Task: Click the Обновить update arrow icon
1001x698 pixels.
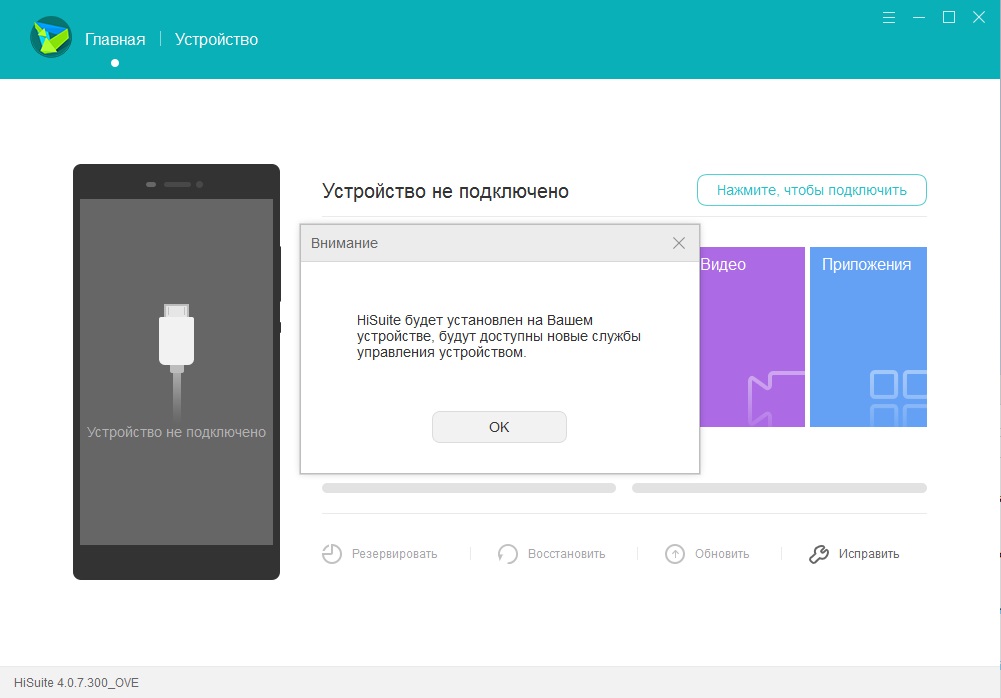Action: 675,554
